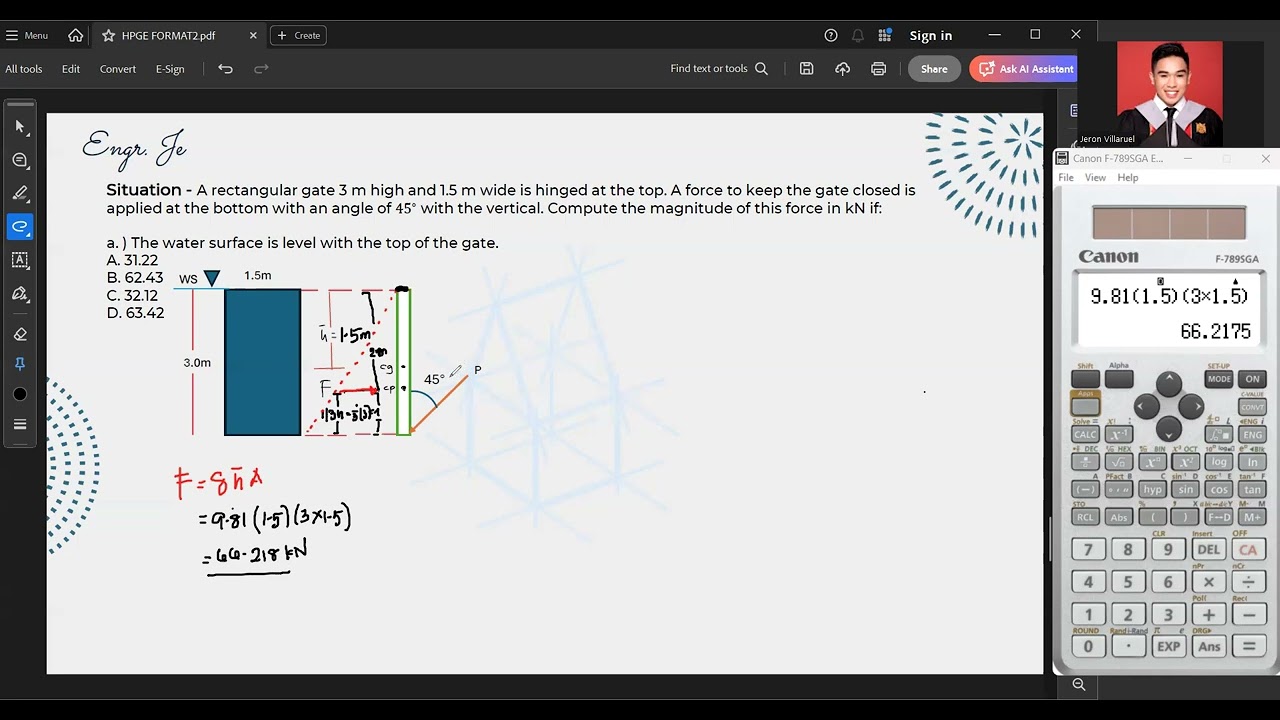Click the calculator sin key
This screenshot has height=720, width=1280.
1186,490
